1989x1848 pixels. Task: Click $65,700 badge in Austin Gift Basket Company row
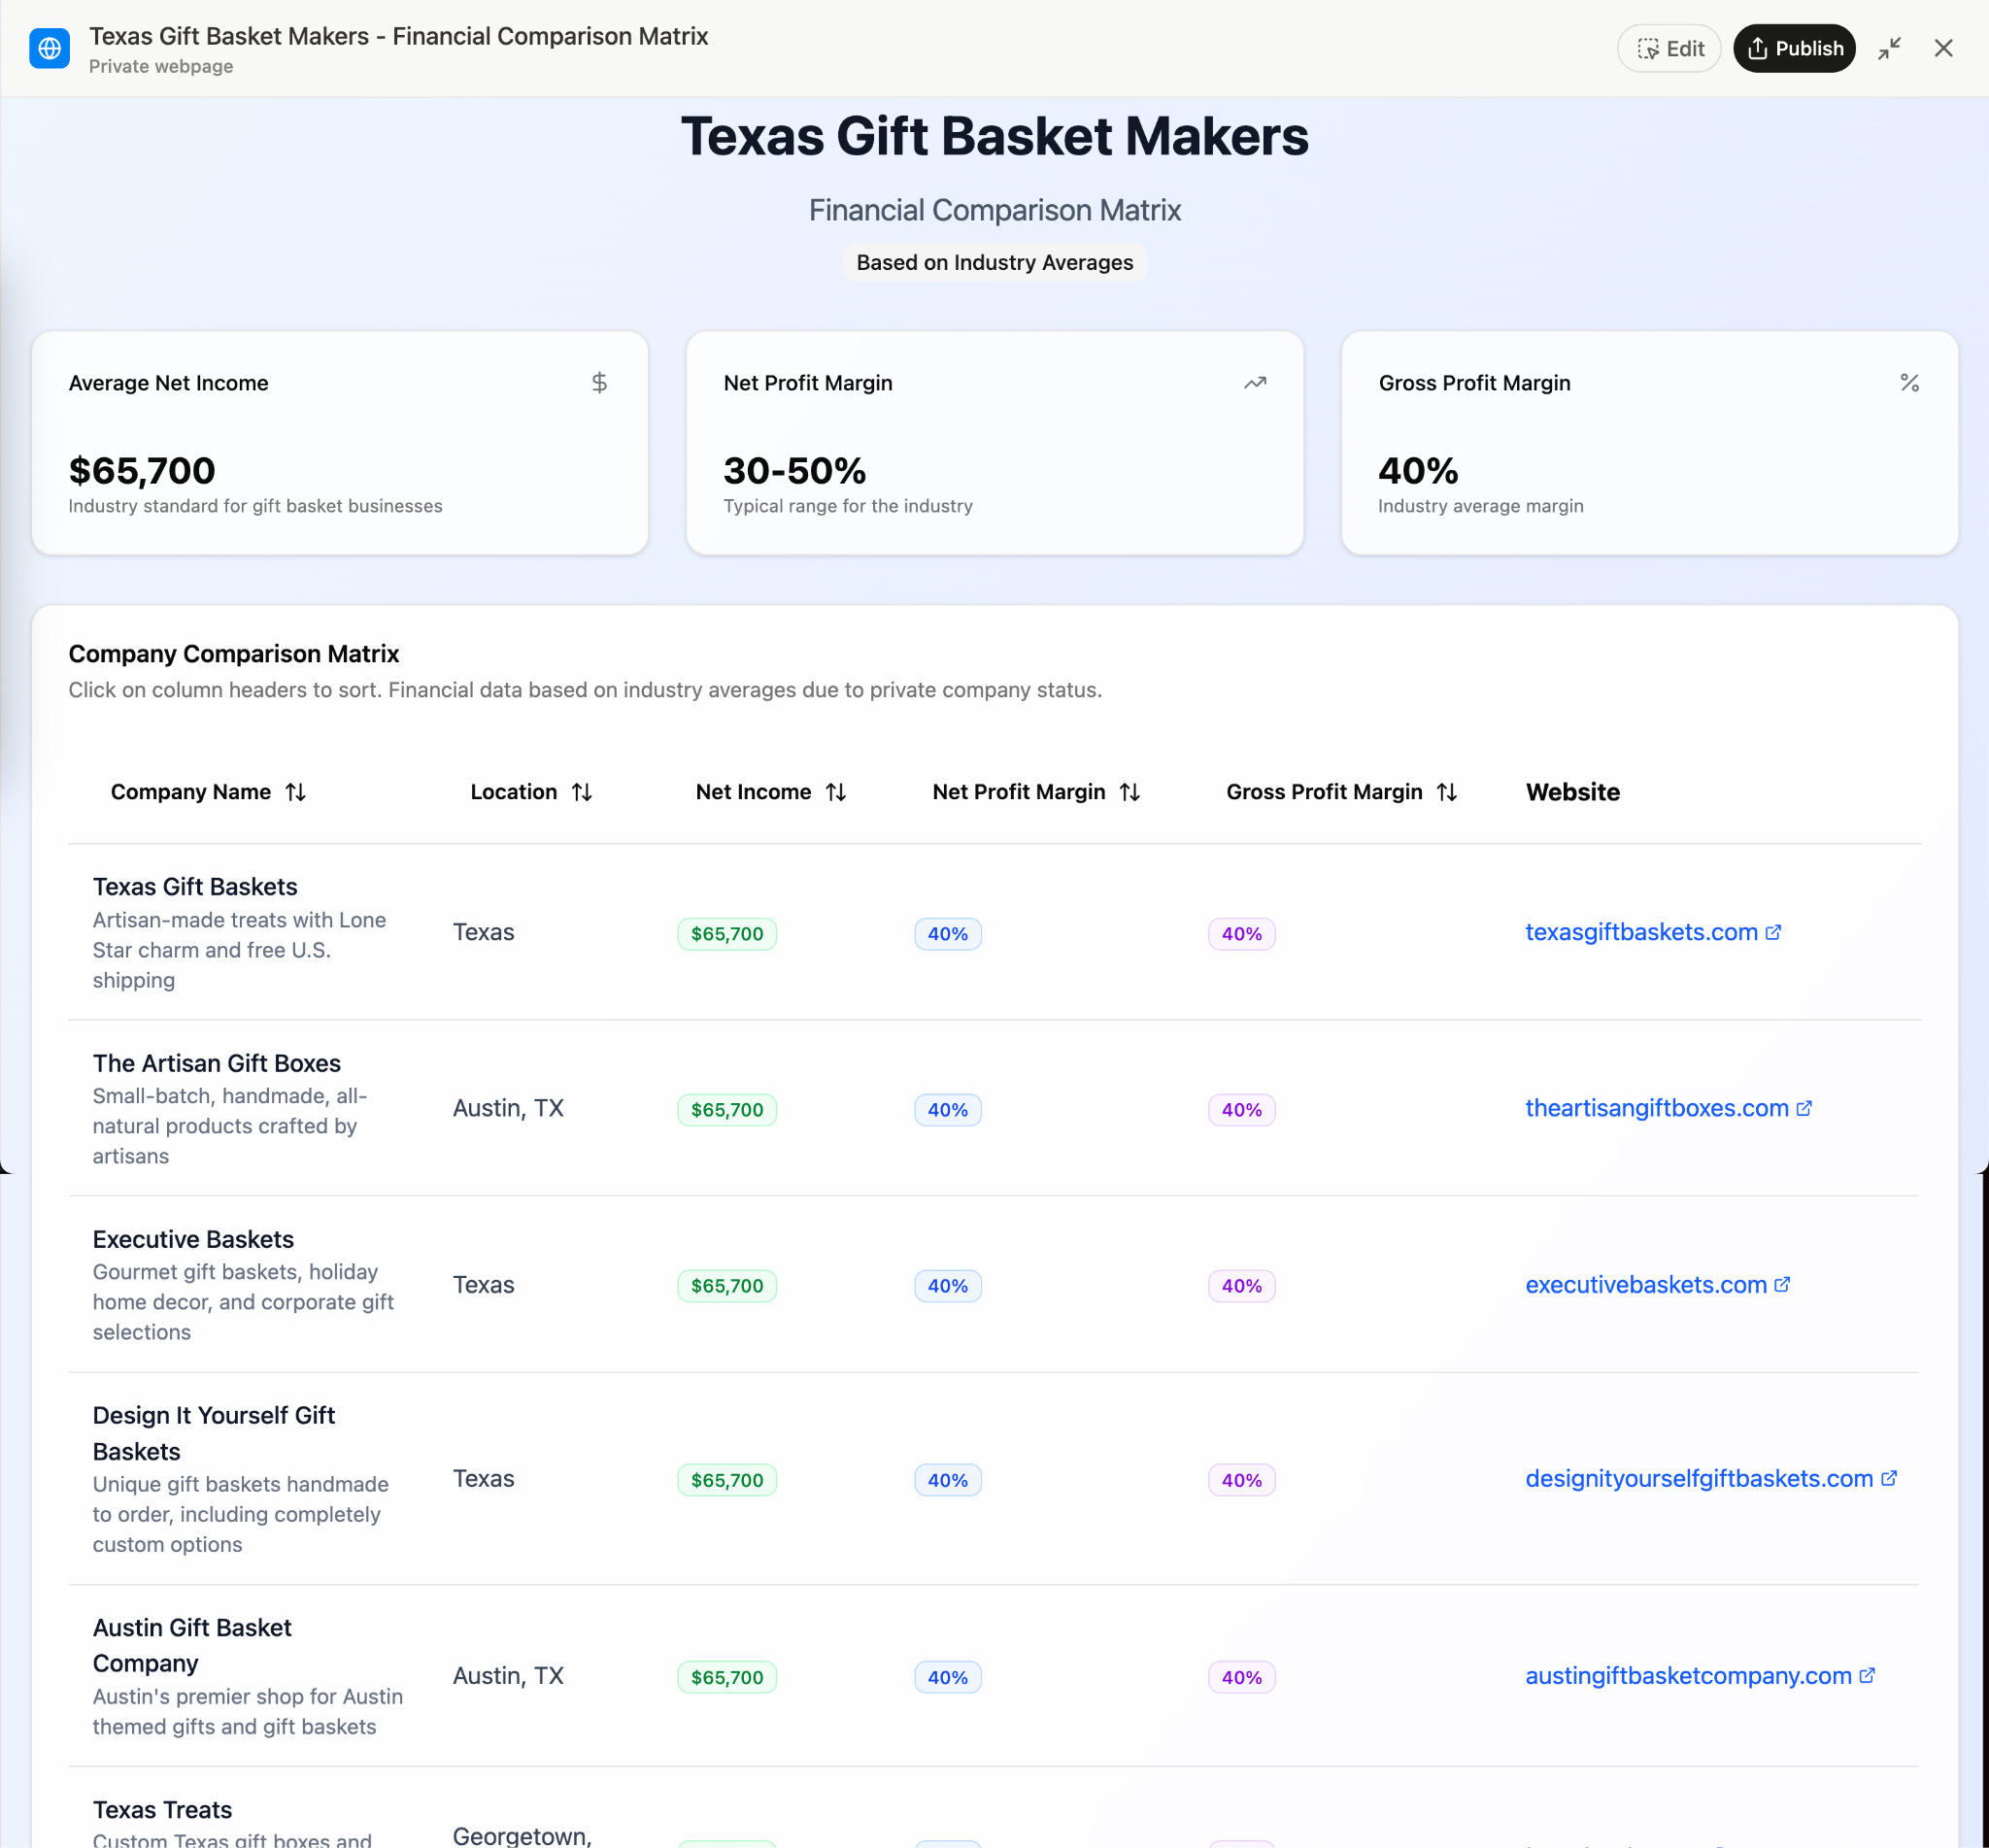(727, 1677)
